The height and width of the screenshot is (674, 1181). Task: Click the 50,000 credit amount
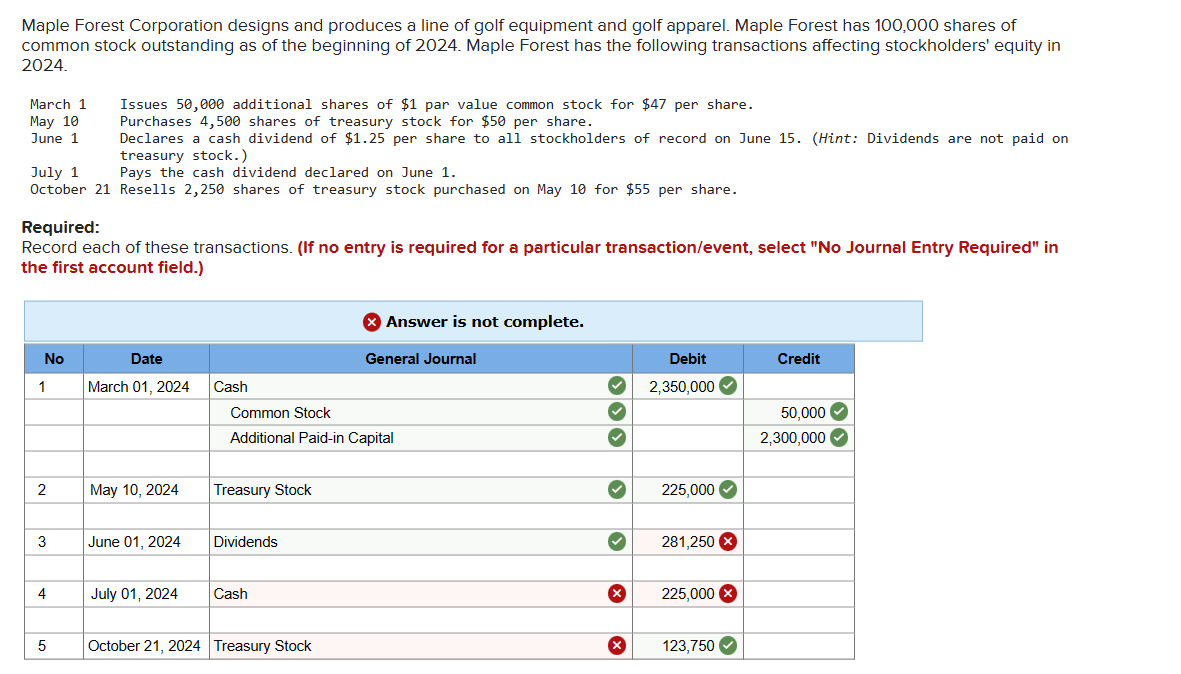pos(803,413)
